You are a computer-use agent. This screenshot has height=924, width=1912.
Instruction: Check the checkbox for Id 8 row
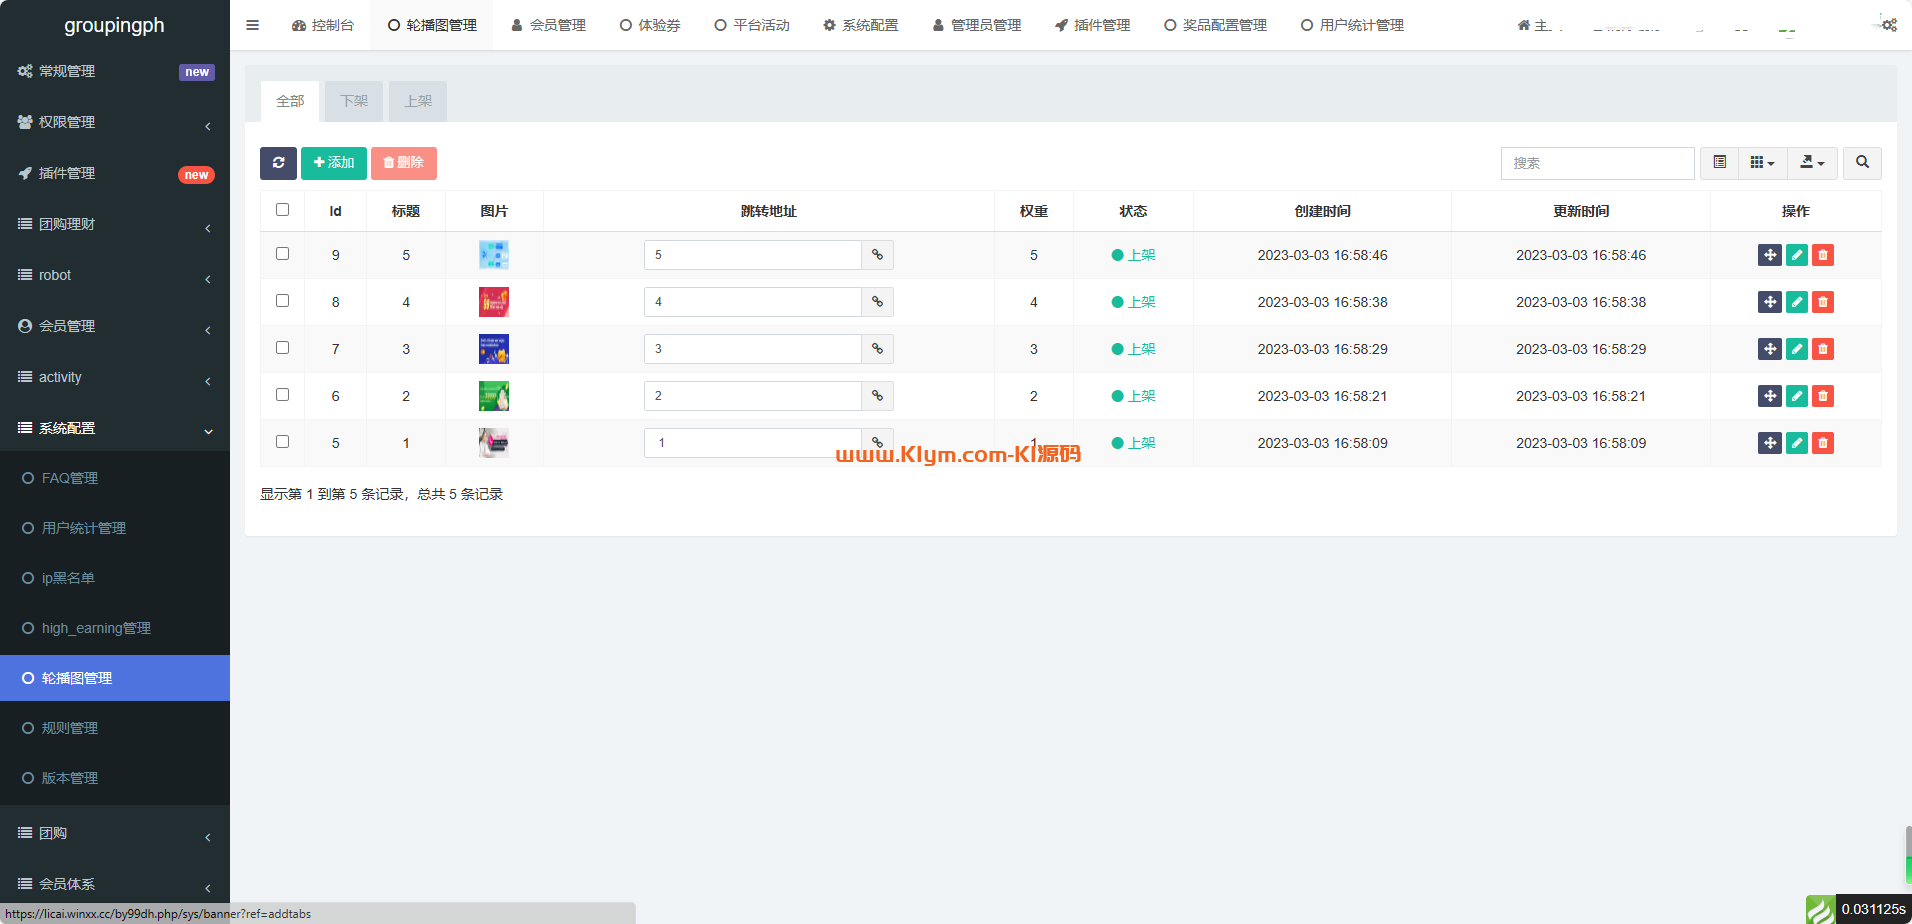click(x=282, y=301)
